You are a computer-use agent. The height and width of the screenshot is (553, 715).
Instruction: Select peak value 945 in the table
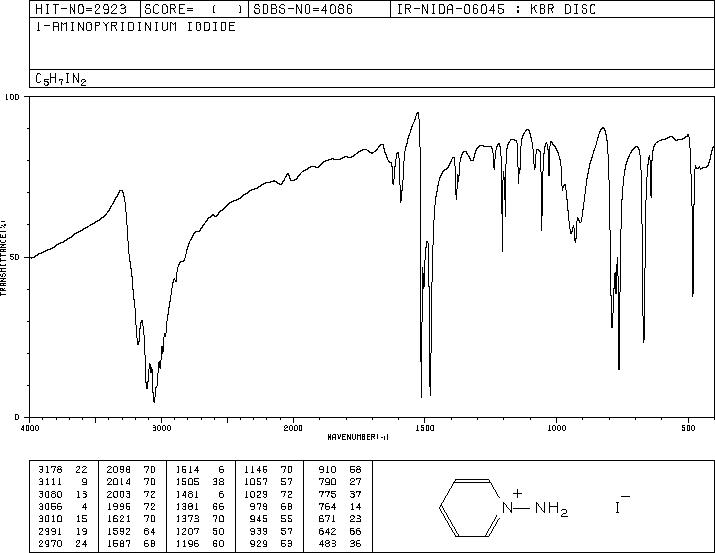tap(259, 519)
